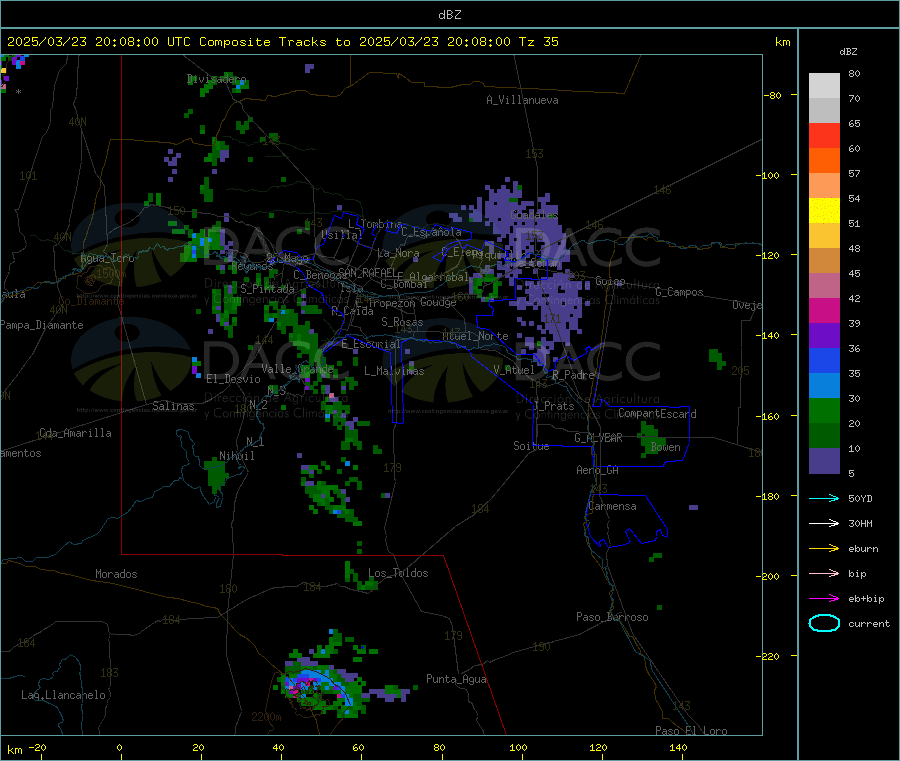
Task: Click the Punta_Agua map label
Action: click(456, 679)
